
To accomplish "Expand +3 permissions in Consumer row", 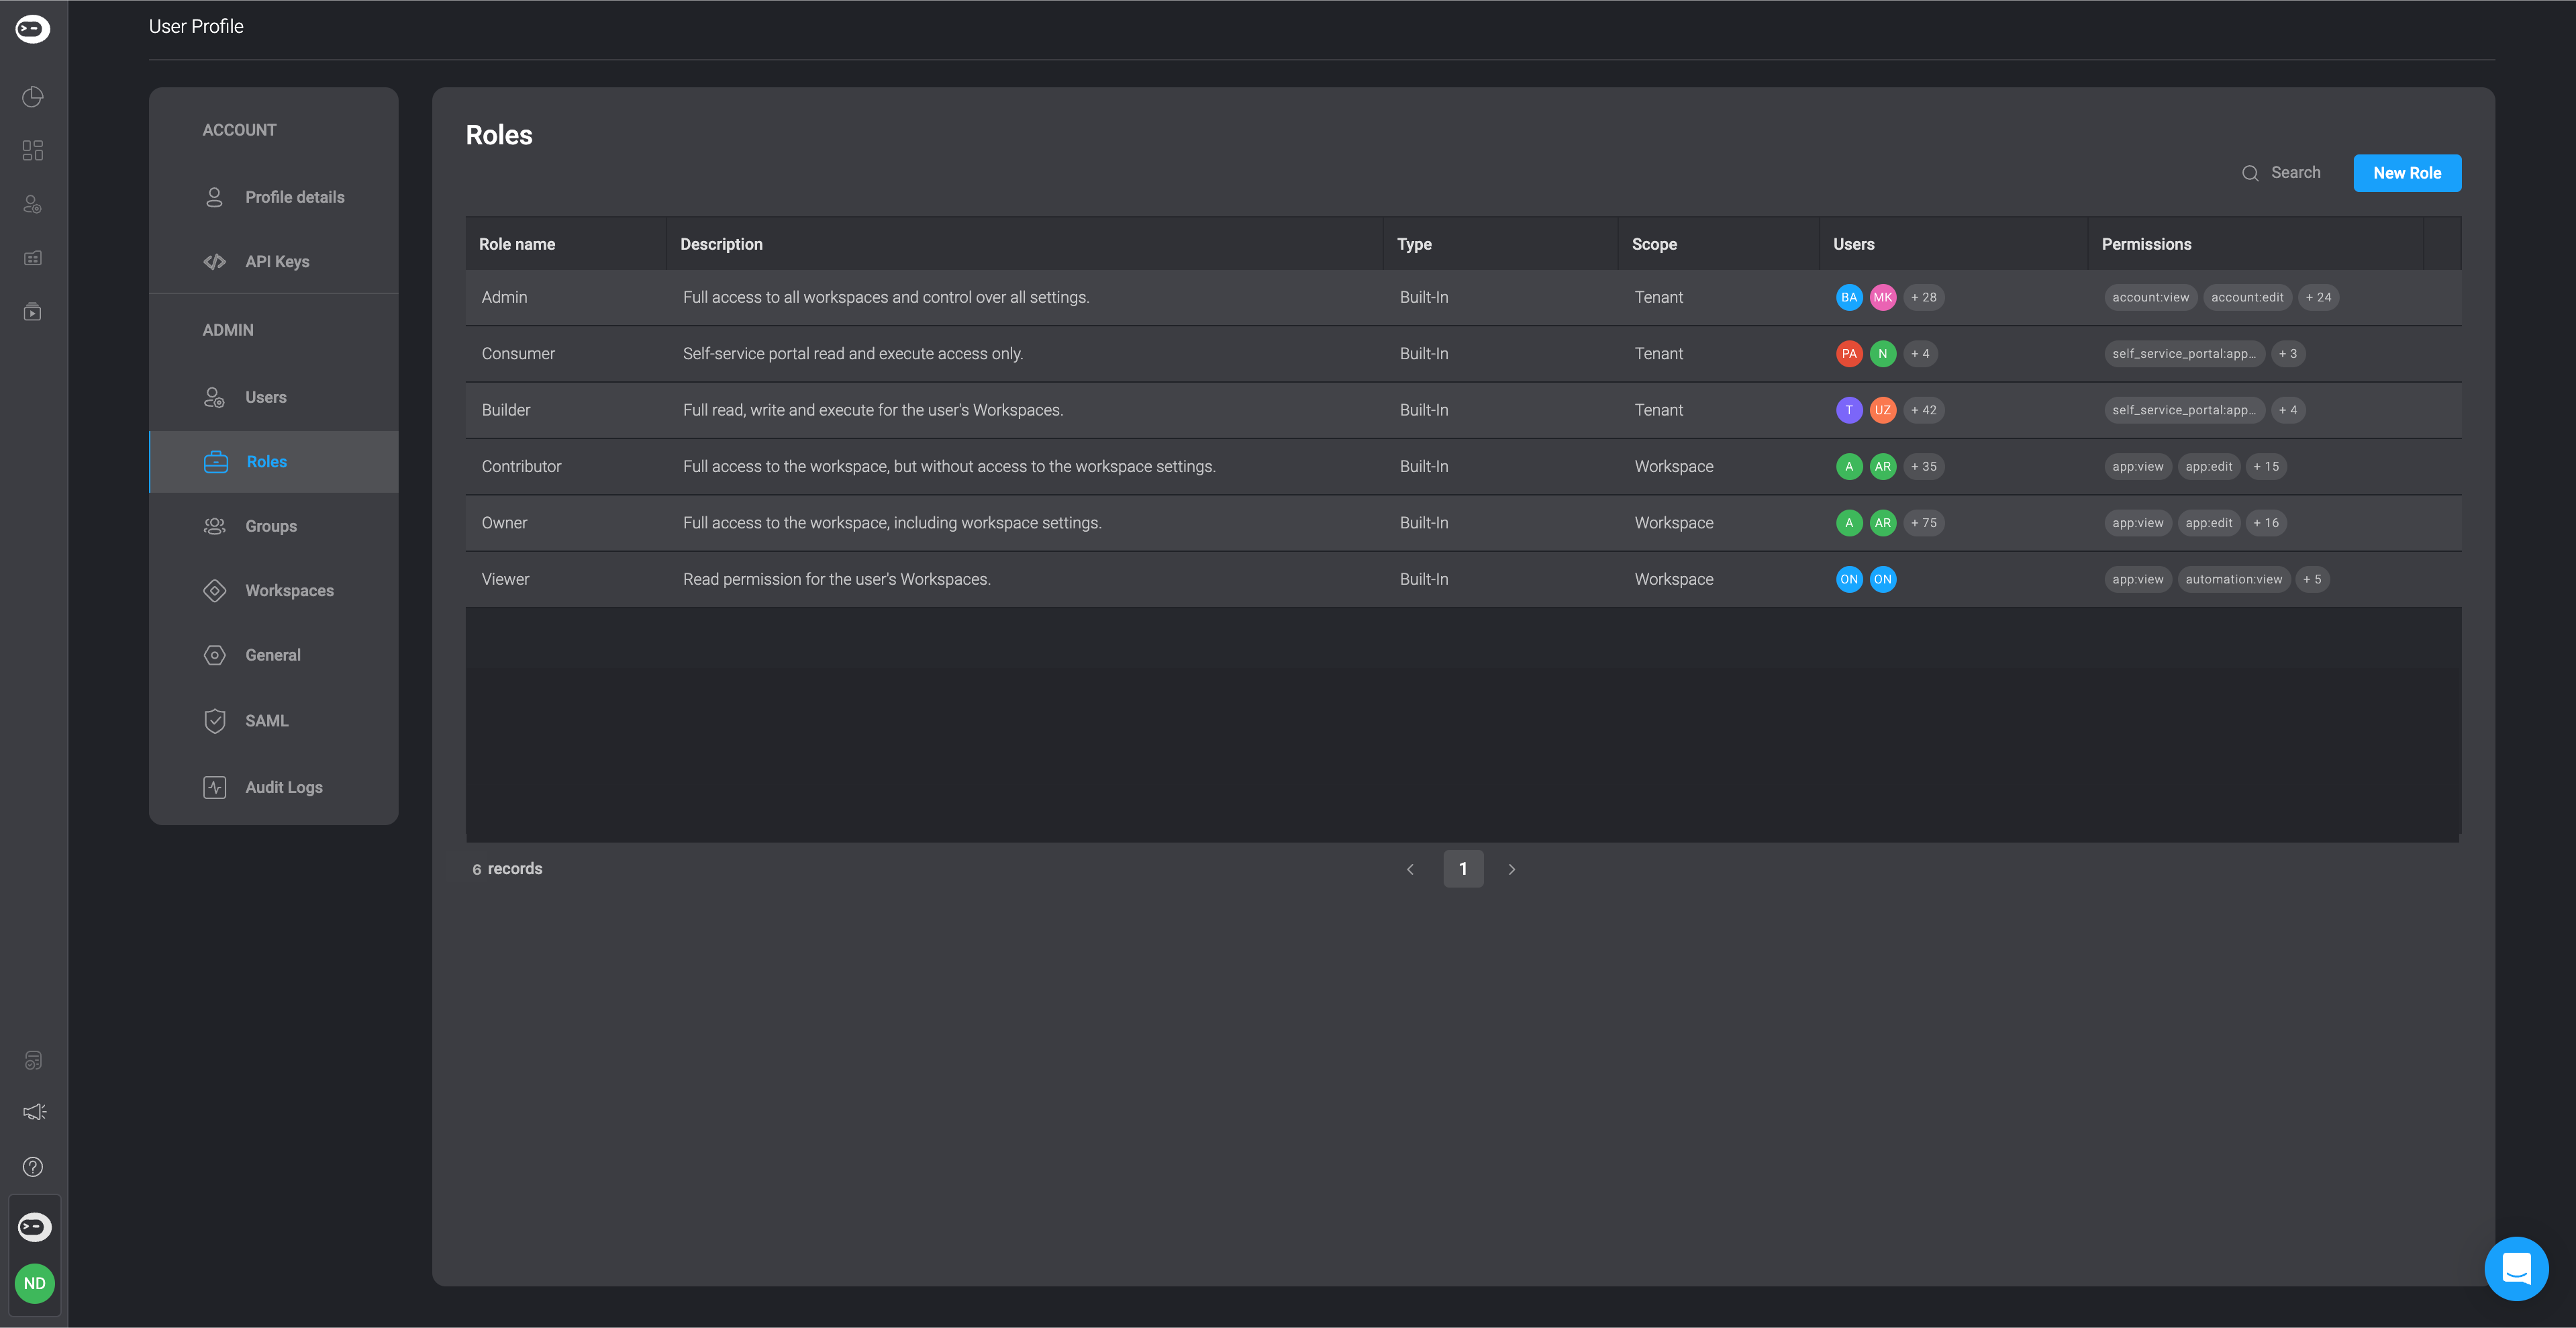I will (2288, 353).
